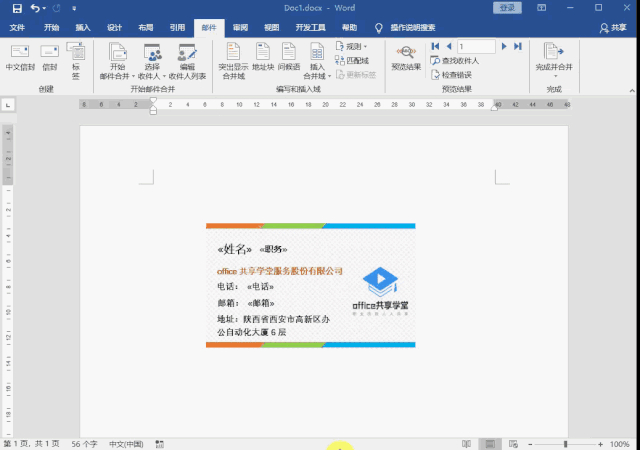The height and width of the screenshot is (450, 640).
Task: Open the undo history dropdown arrow
Action: tap(44, 8)
